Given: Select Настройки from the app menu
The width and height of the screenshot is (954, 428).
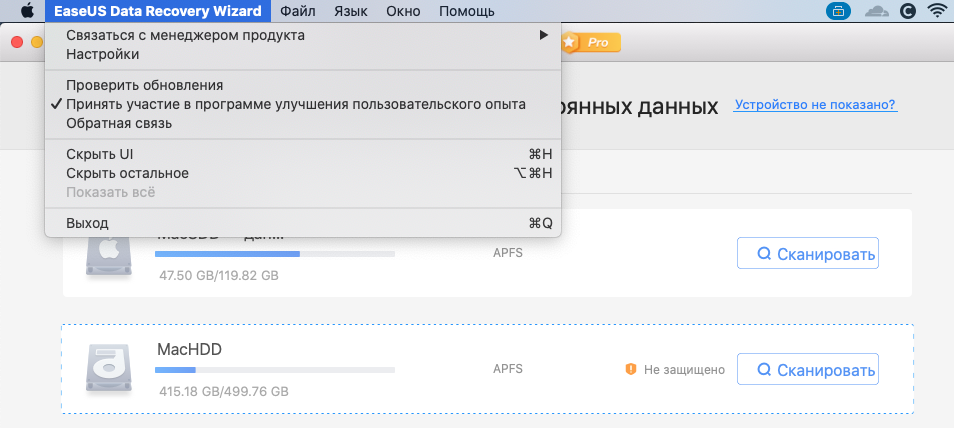Looking at the screenshot, I should (102, 54).
